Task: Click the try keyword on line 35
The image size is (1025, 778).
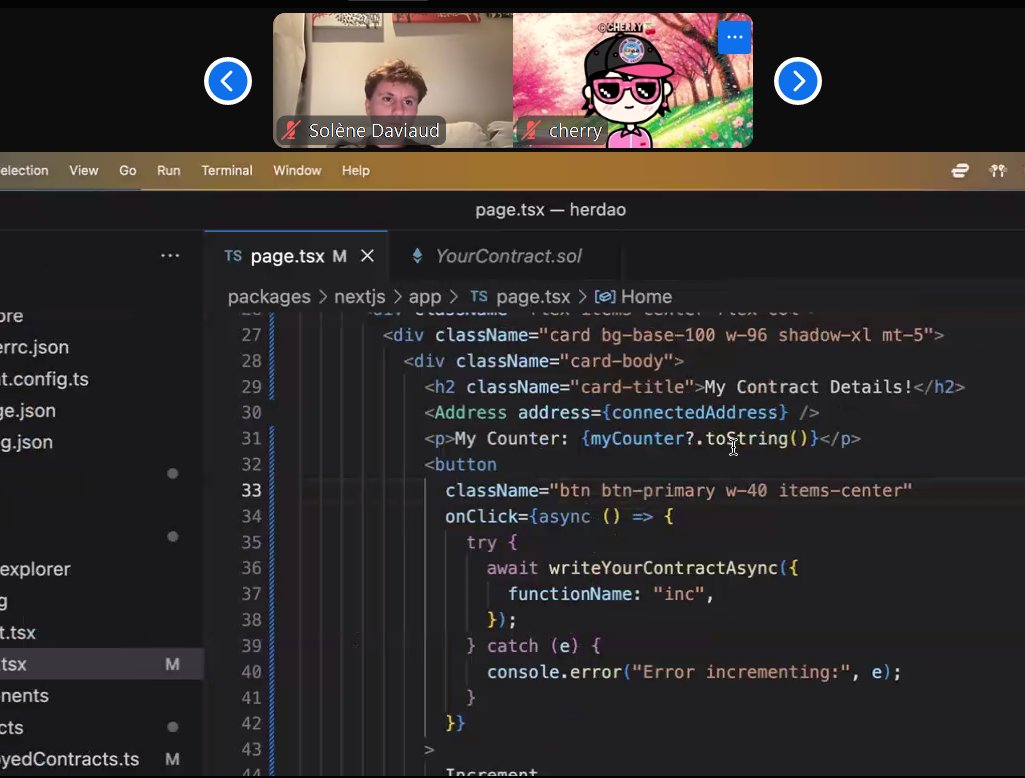Action: pos(482,543)
